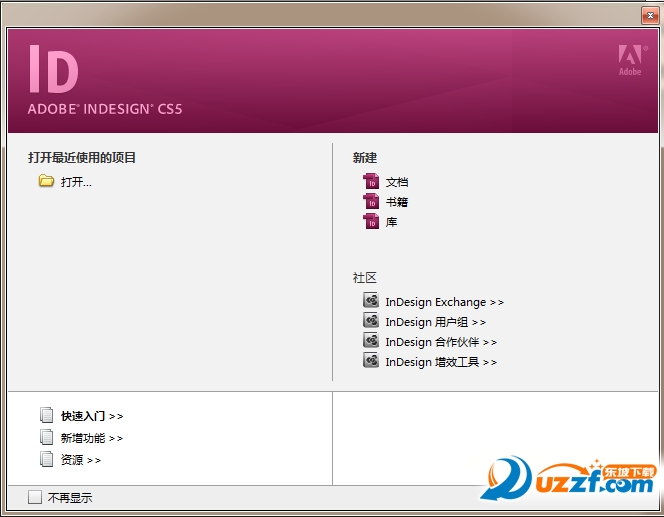Click the page icon beside 资源

point(47,459)
